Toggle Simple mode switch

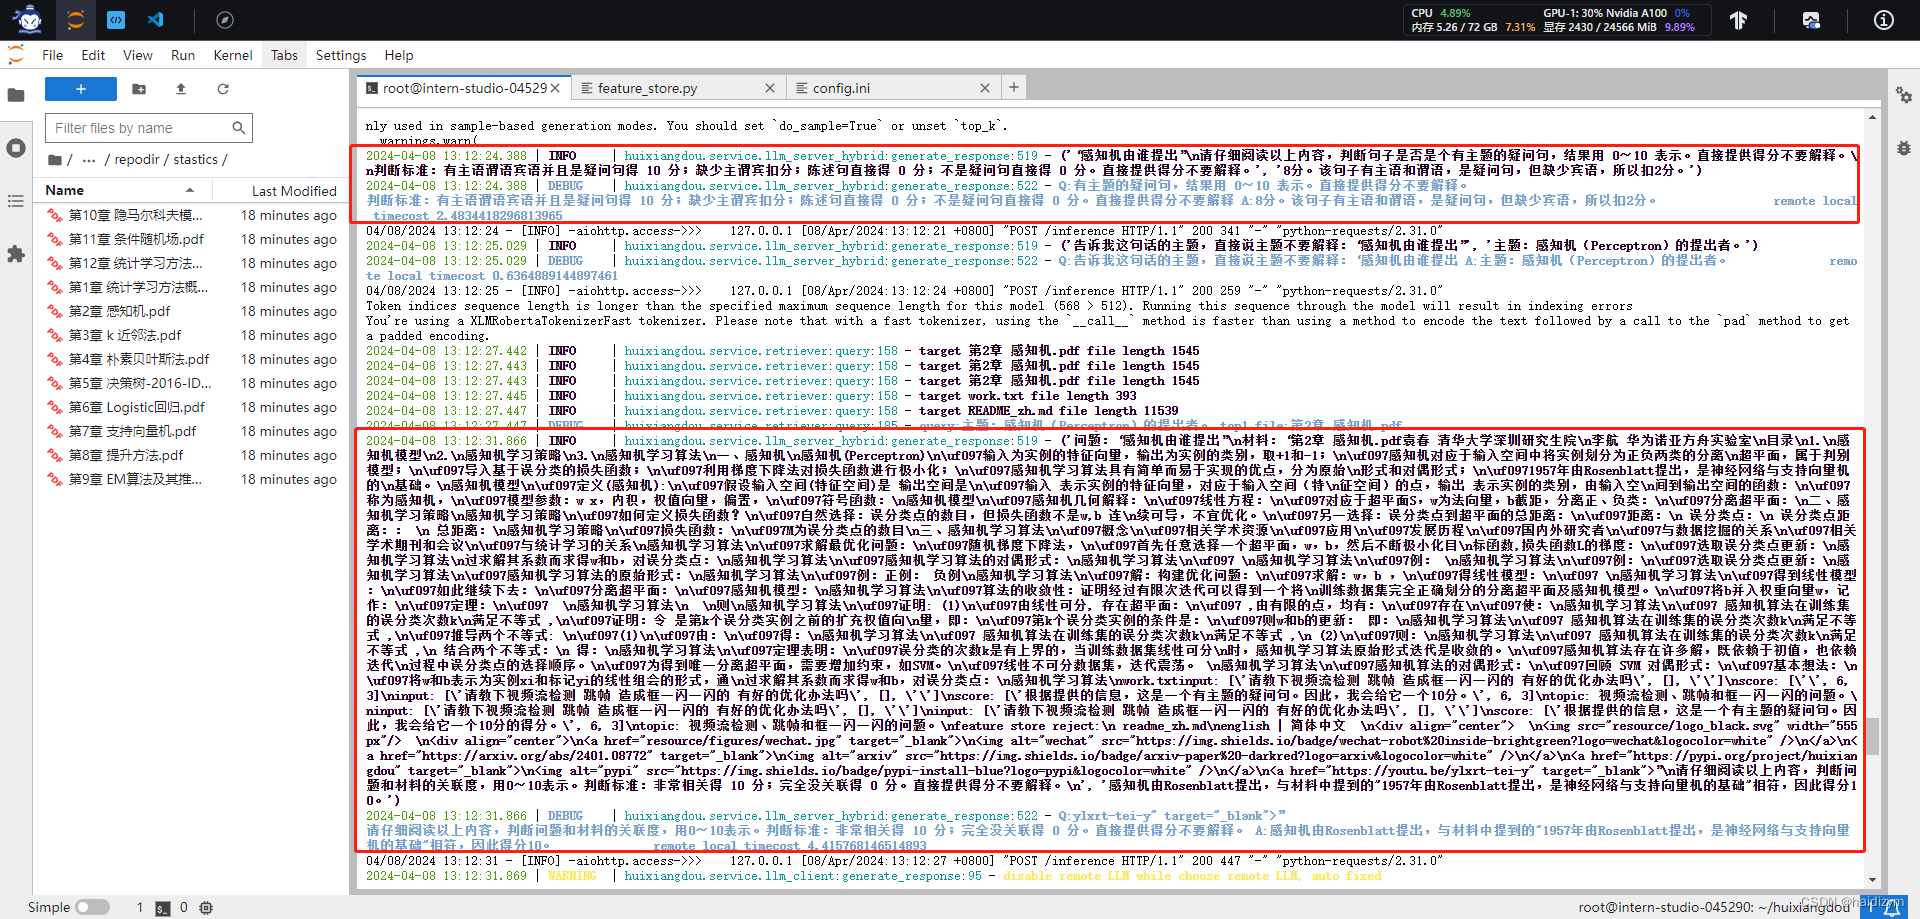coord(92,907)
